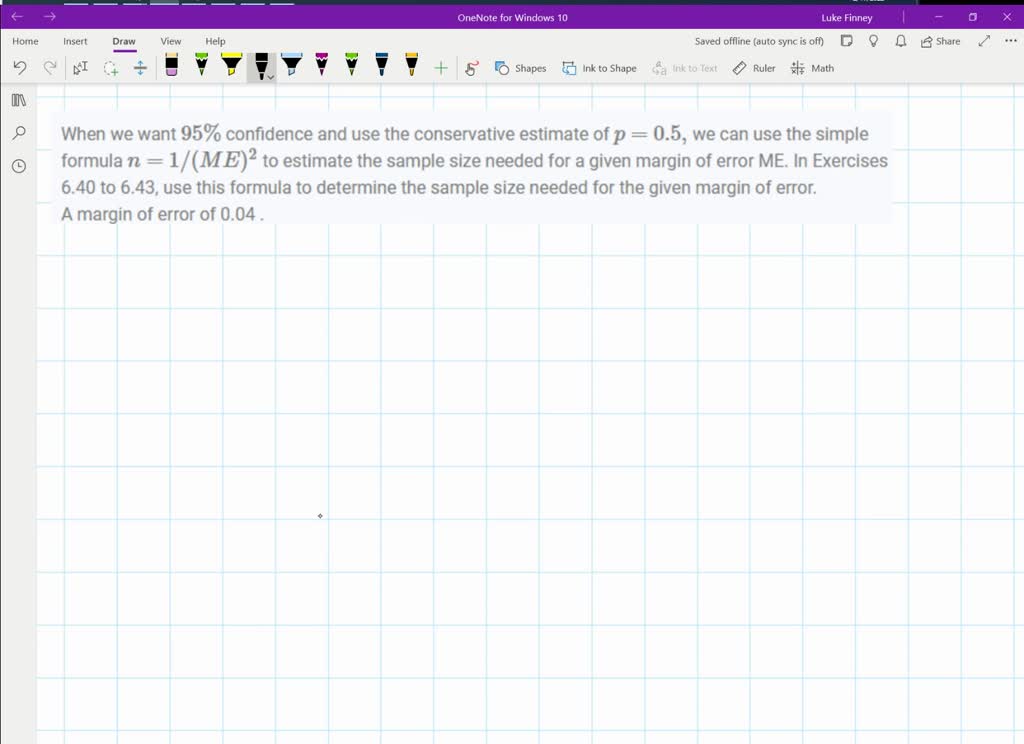Open the notebook navigation icon
The image size is (1024, 744).
(x=18, y=100)
